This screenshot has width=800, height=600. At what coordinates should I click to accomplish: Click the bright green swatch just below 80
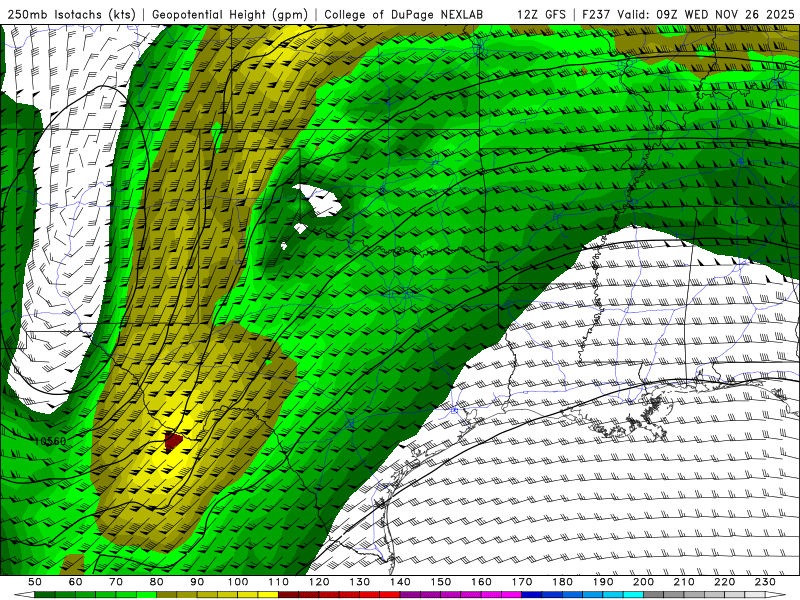[x=146, y=594]
